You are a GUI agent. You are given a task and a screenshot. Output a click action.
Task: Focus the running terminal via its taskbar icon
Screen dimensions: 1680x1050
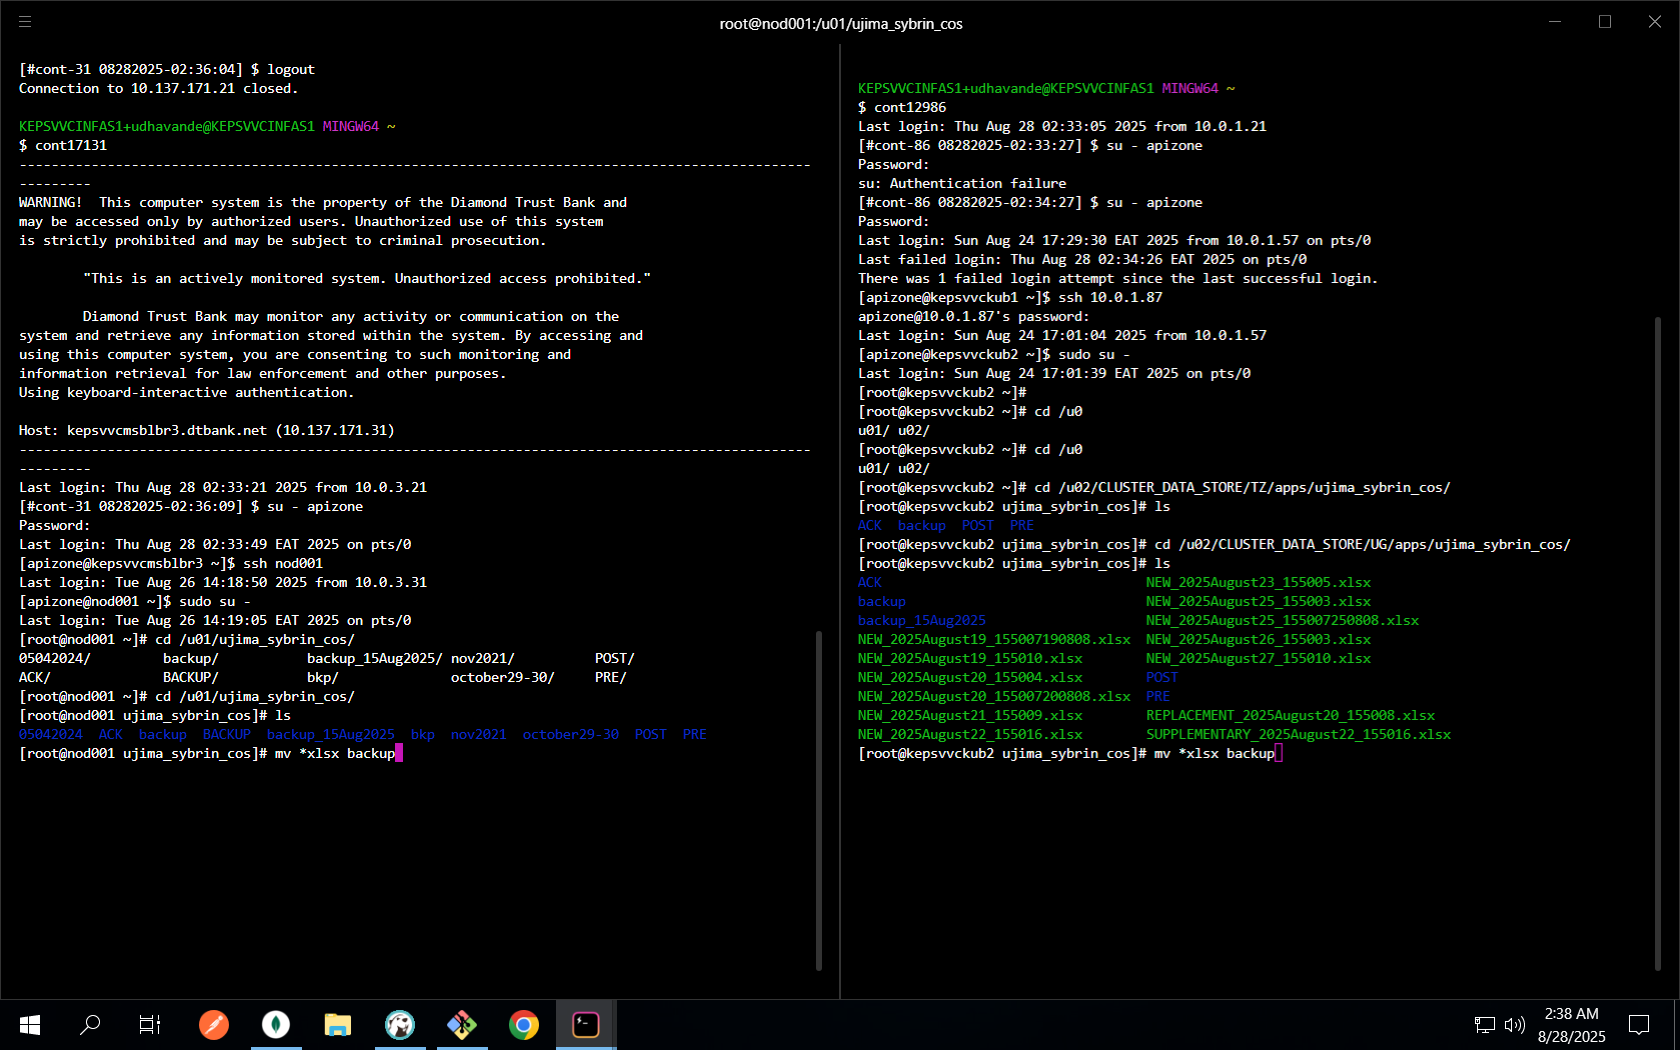click(585, 1024)
